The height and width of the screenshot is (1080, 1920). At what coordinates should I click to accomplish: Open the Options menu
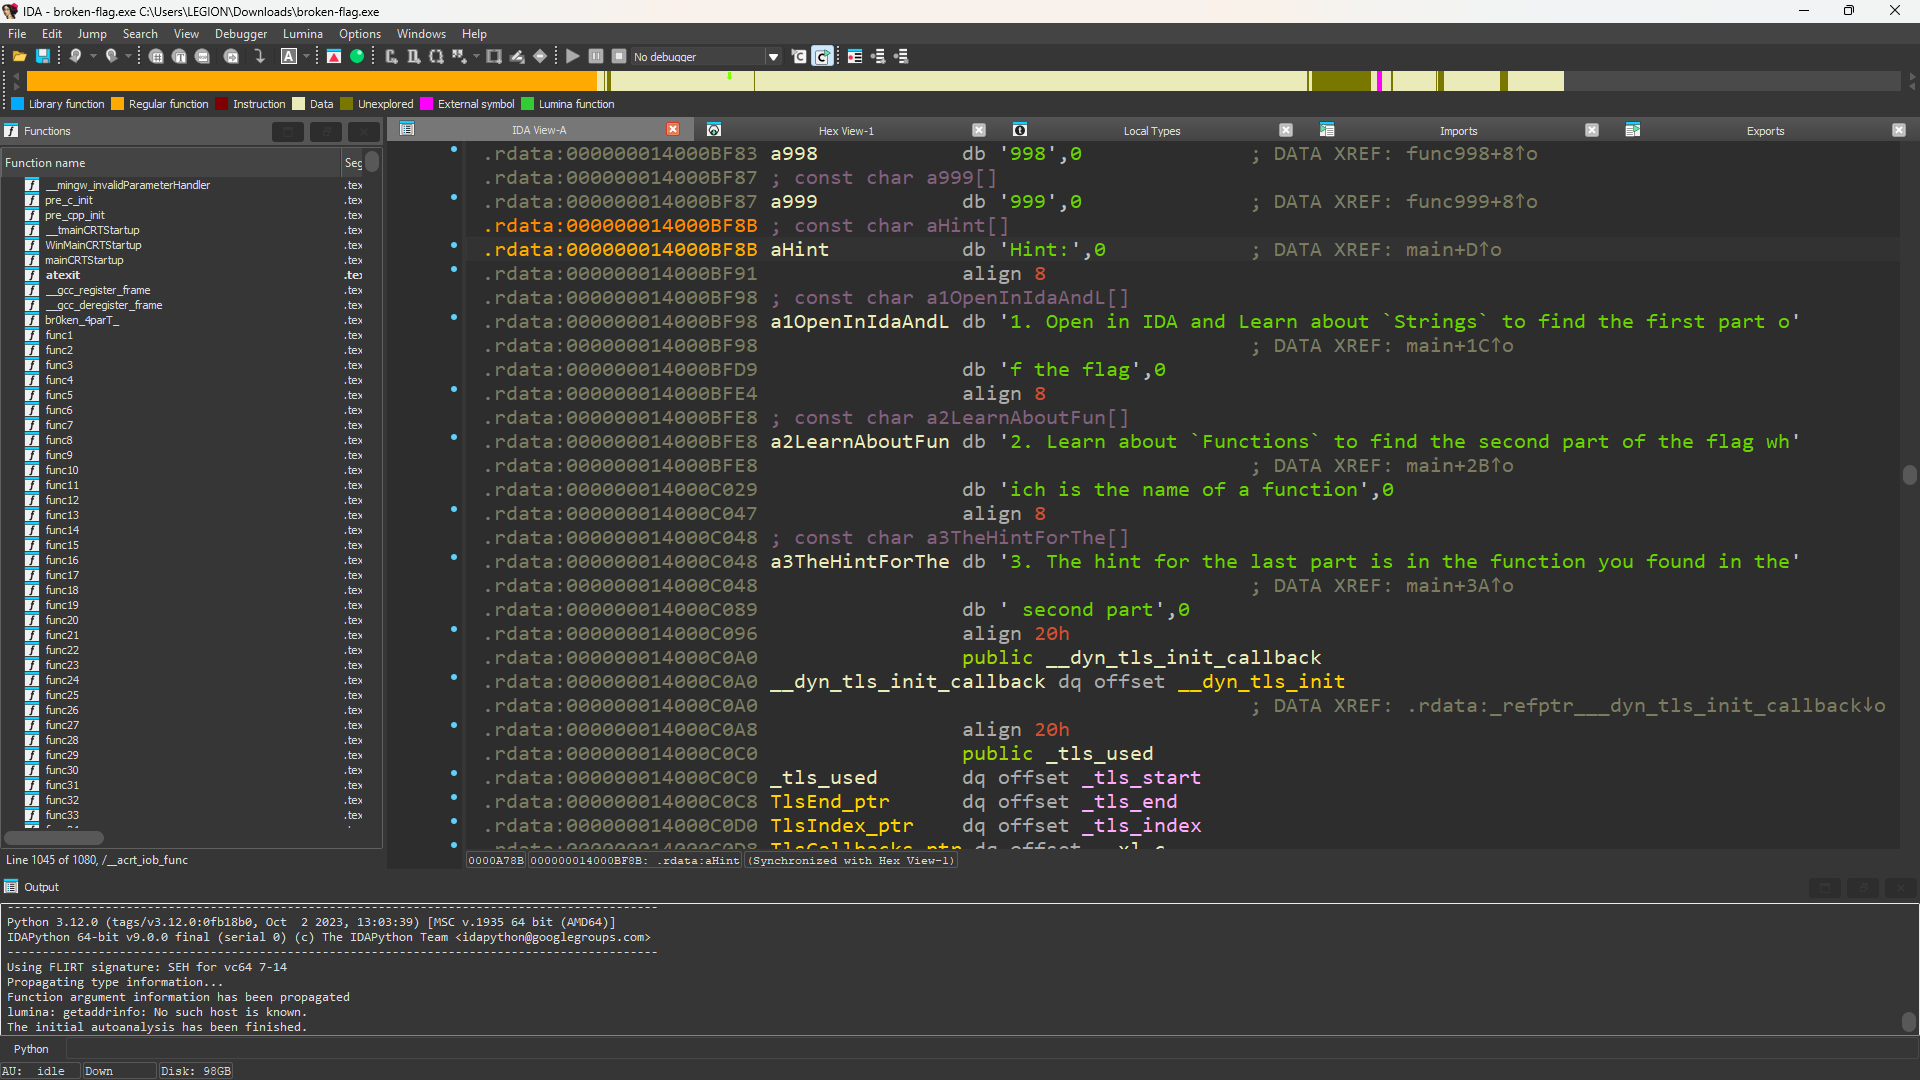(x=360, y=34)
